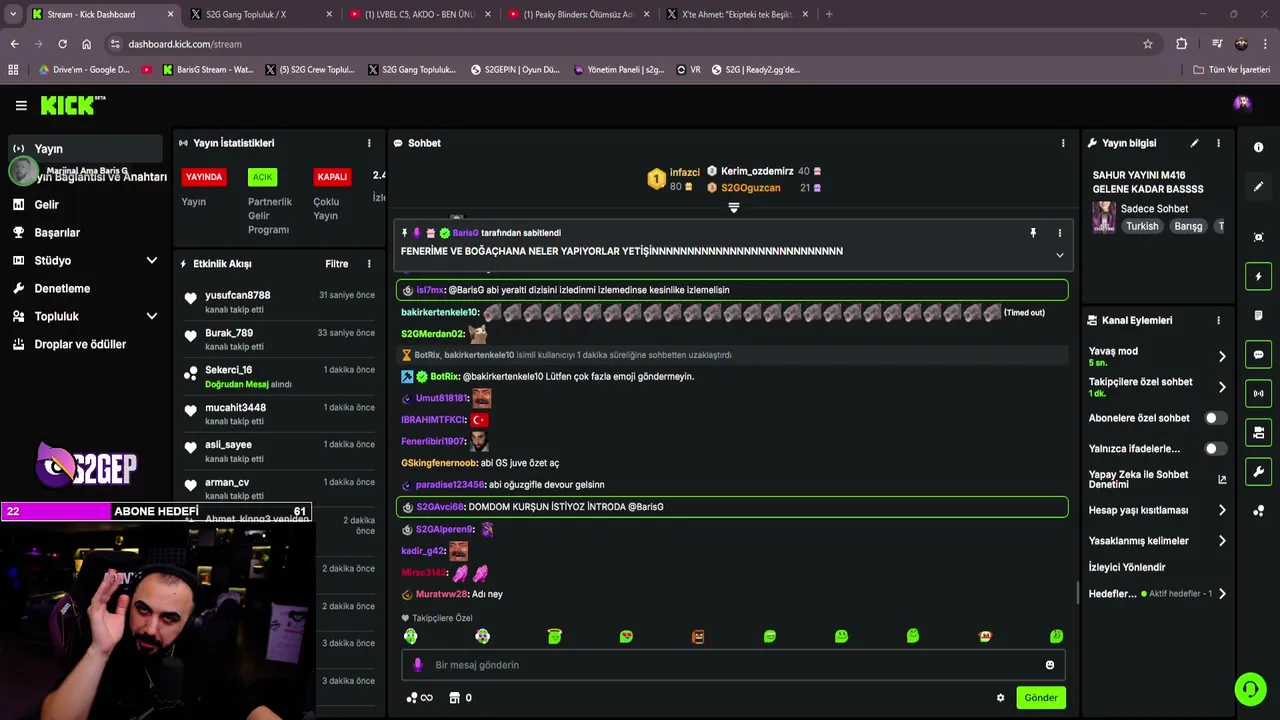Open Yasaklanmış kelimeler settings arrow
Screen dimensions: 1280x720
click(x=1222, y=541)
